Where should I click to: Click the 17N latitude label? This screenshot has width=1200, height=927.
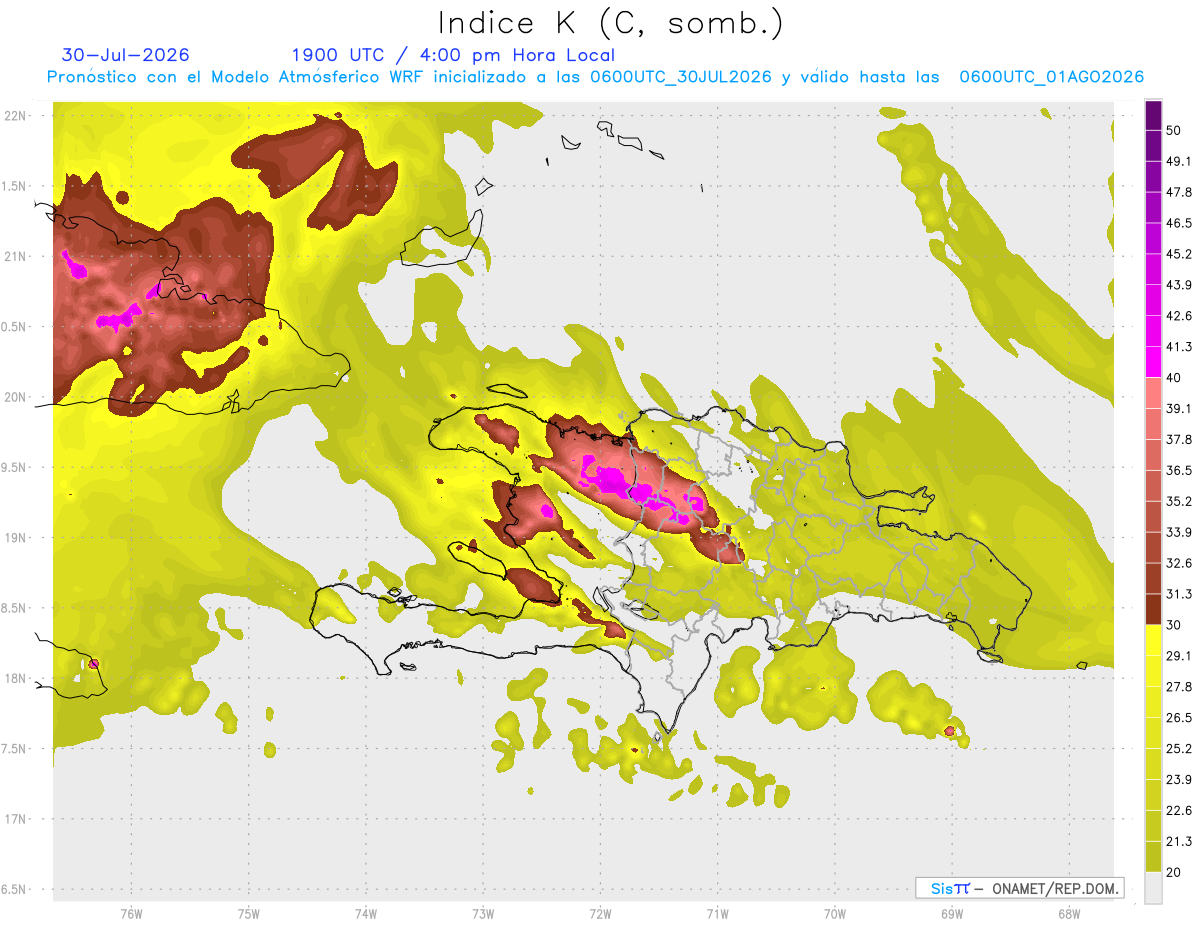click(x=16, y=819)
